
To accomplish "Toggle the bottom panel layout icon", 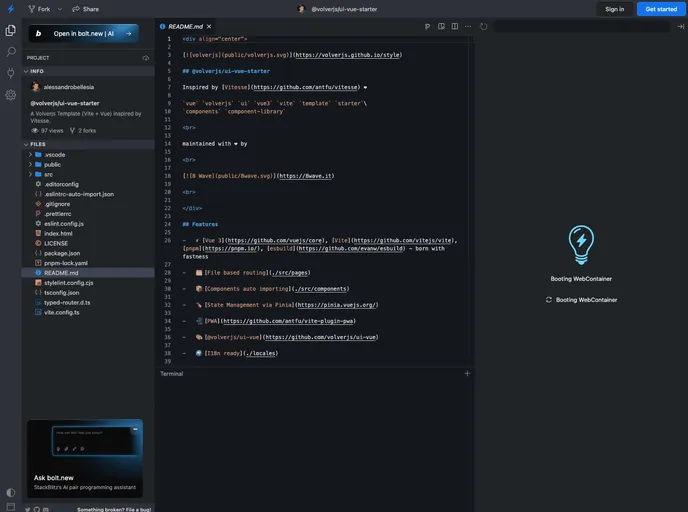I will tap(11, 507).
